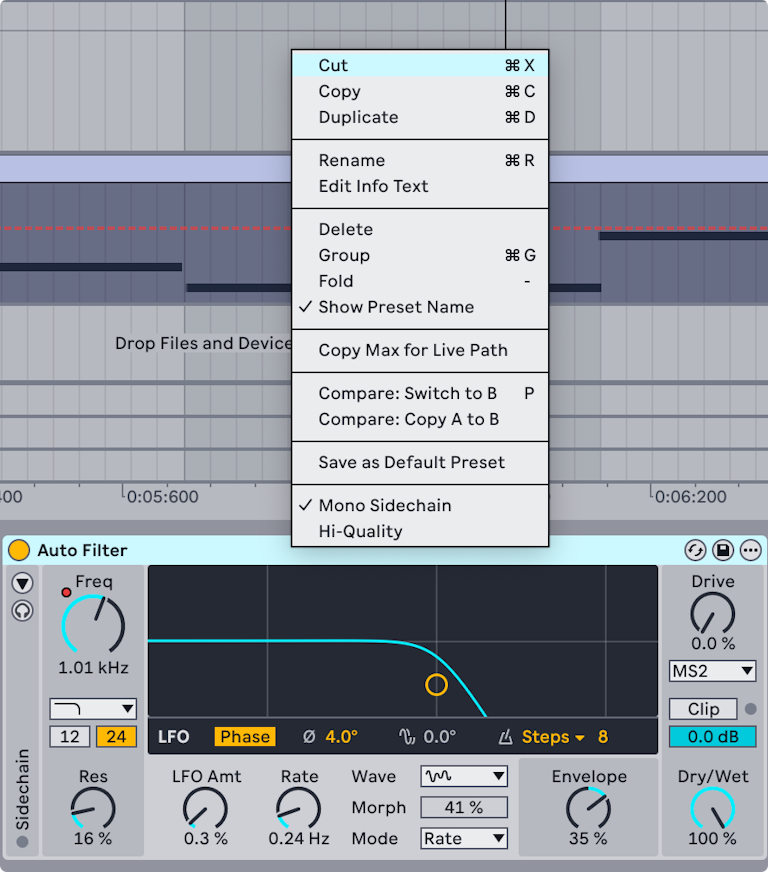This screenshot has height=872, width=768.
Task: Click the LFO phase offset icon
Action: pos(309,737)
